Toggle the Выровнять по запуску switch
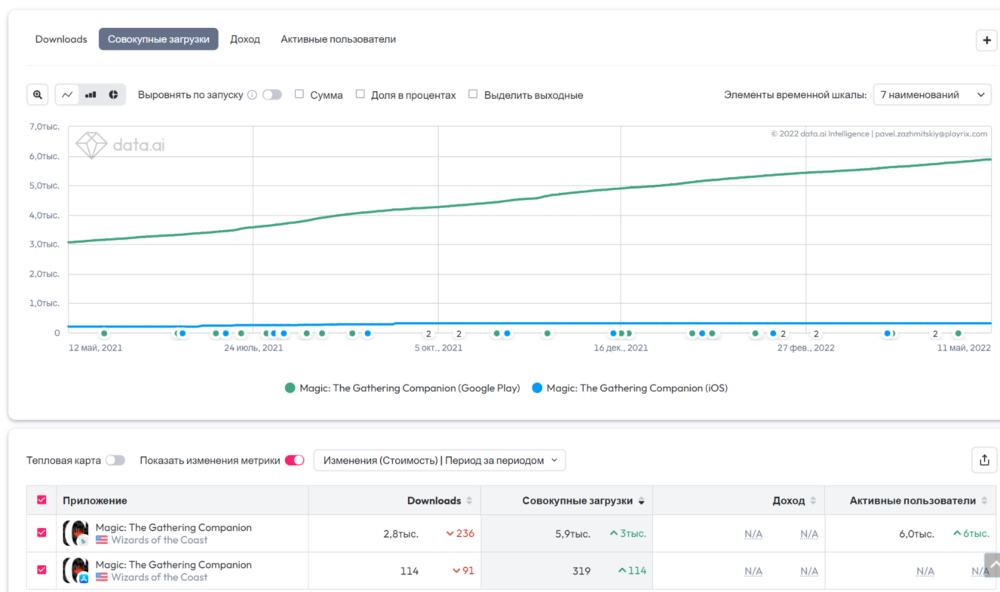The height and width of the screenshot is (592, 1000). [x=272, y=95]
